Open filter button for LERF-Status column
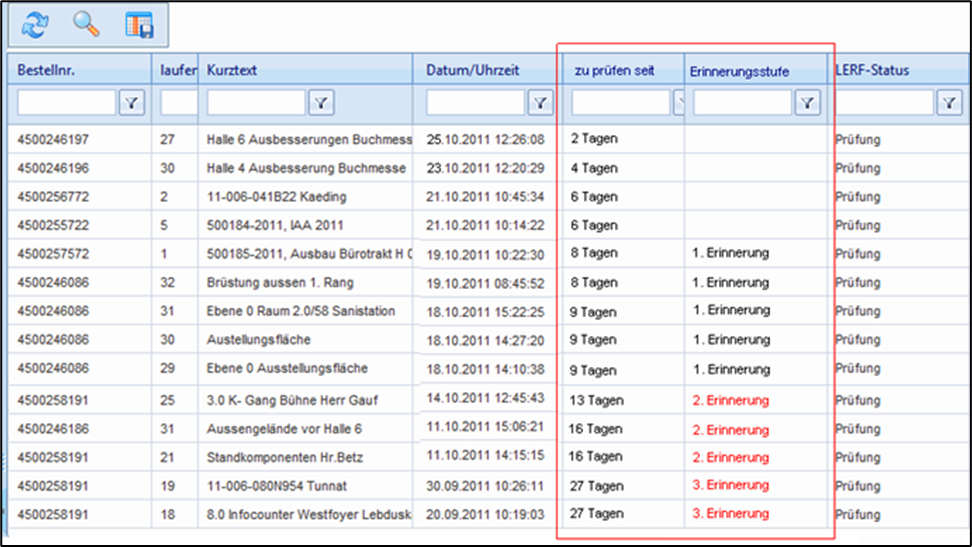Screen dimensions: 972x547 (x=949, y=102)
